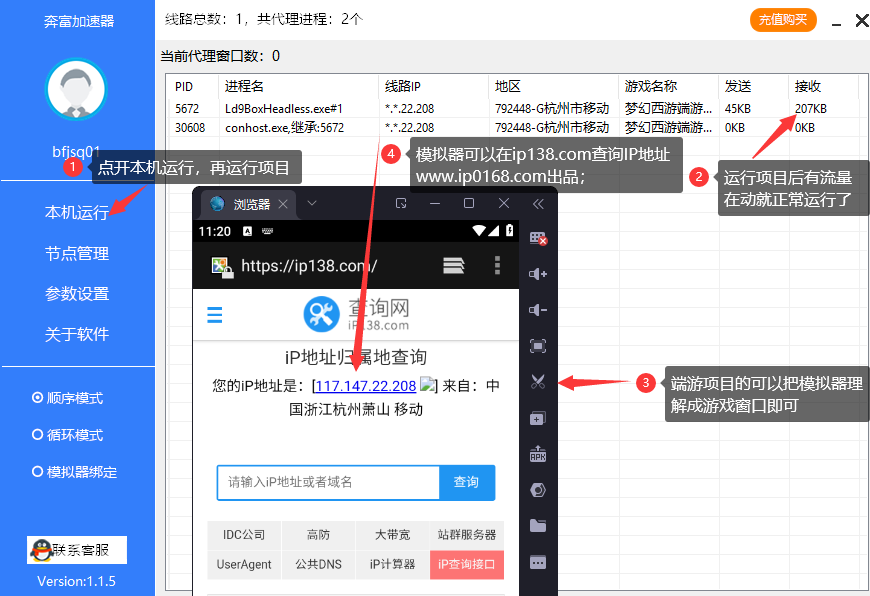Screen dimensions: 870x596
Task: Open the browser three-dot overflow menu
Action: (497, 265)
